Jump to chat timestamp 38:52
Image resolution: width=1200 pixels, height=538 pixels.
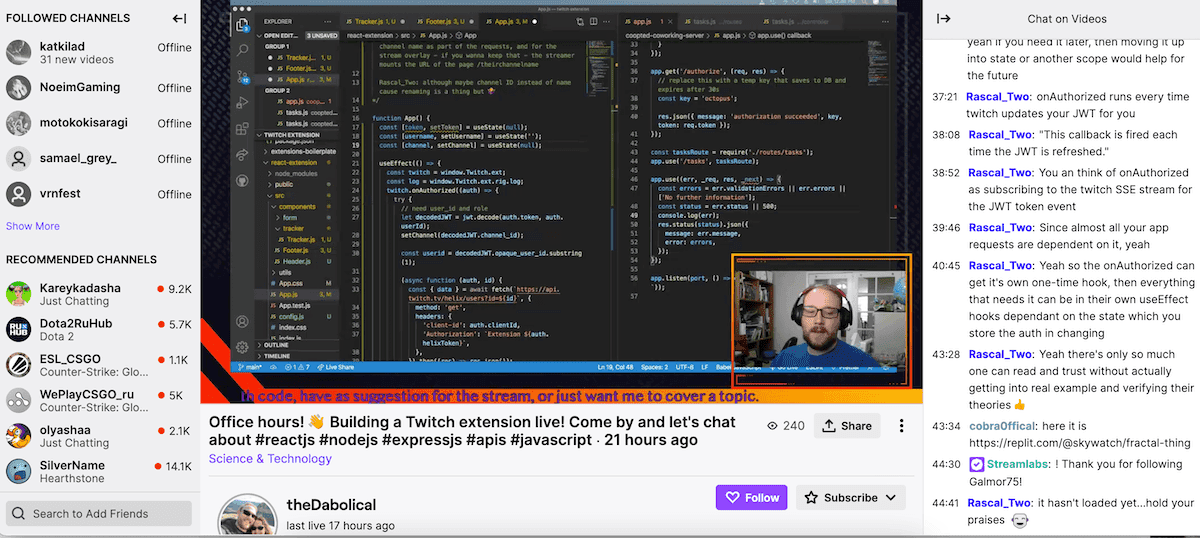point(945,172)
